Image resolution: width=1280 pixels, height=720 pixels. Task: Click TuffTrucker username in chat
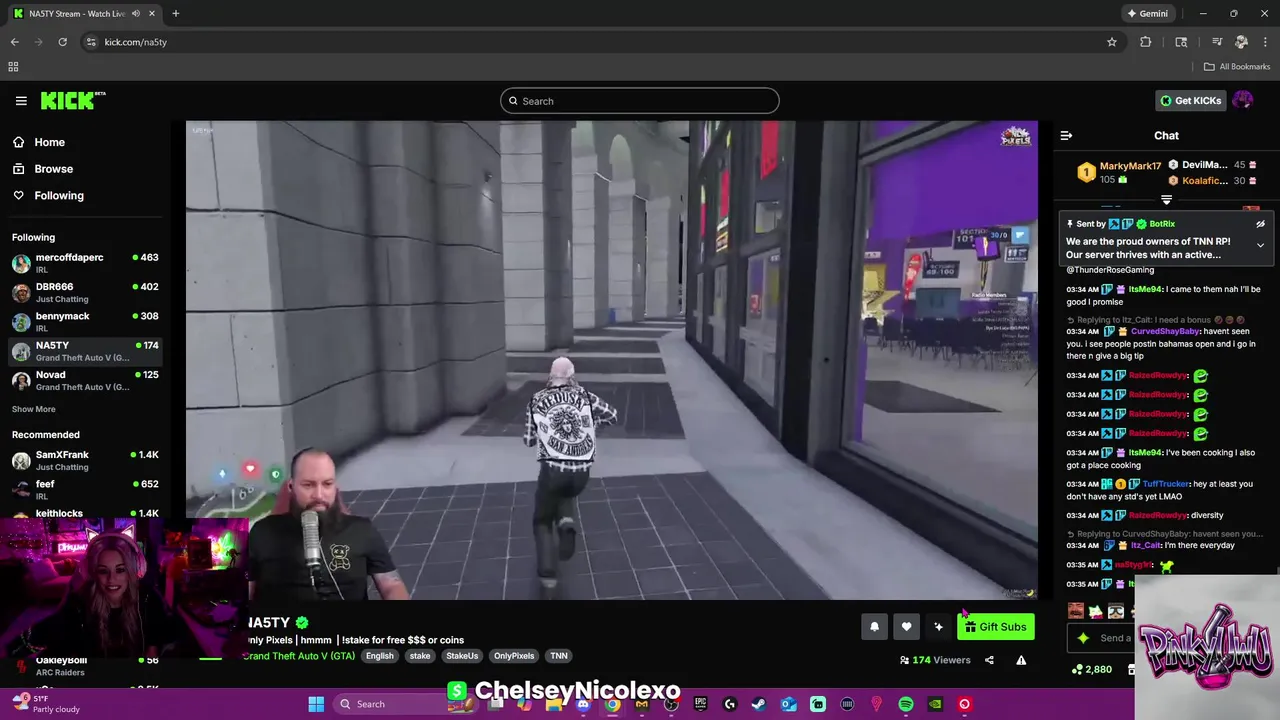[x=1165, y=484]
